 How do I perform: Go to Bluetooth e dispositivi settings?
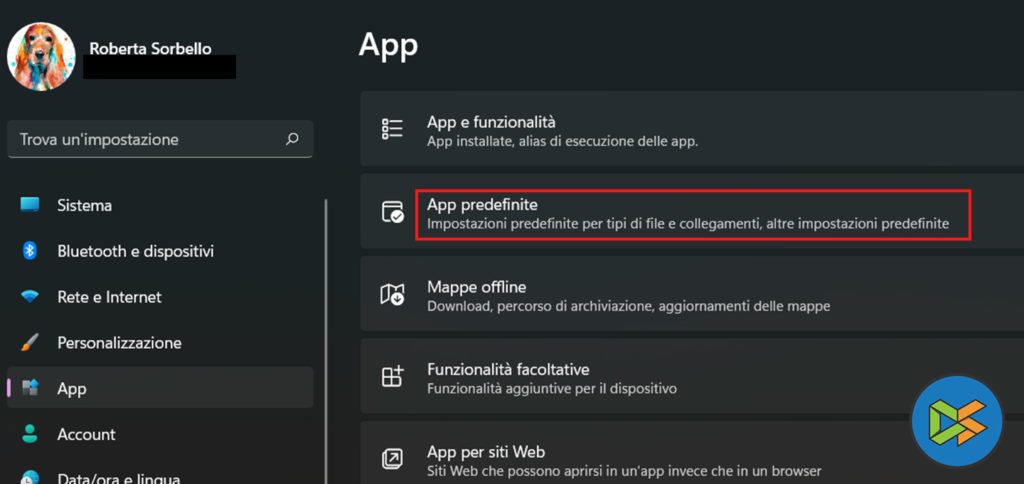[135, 251]
